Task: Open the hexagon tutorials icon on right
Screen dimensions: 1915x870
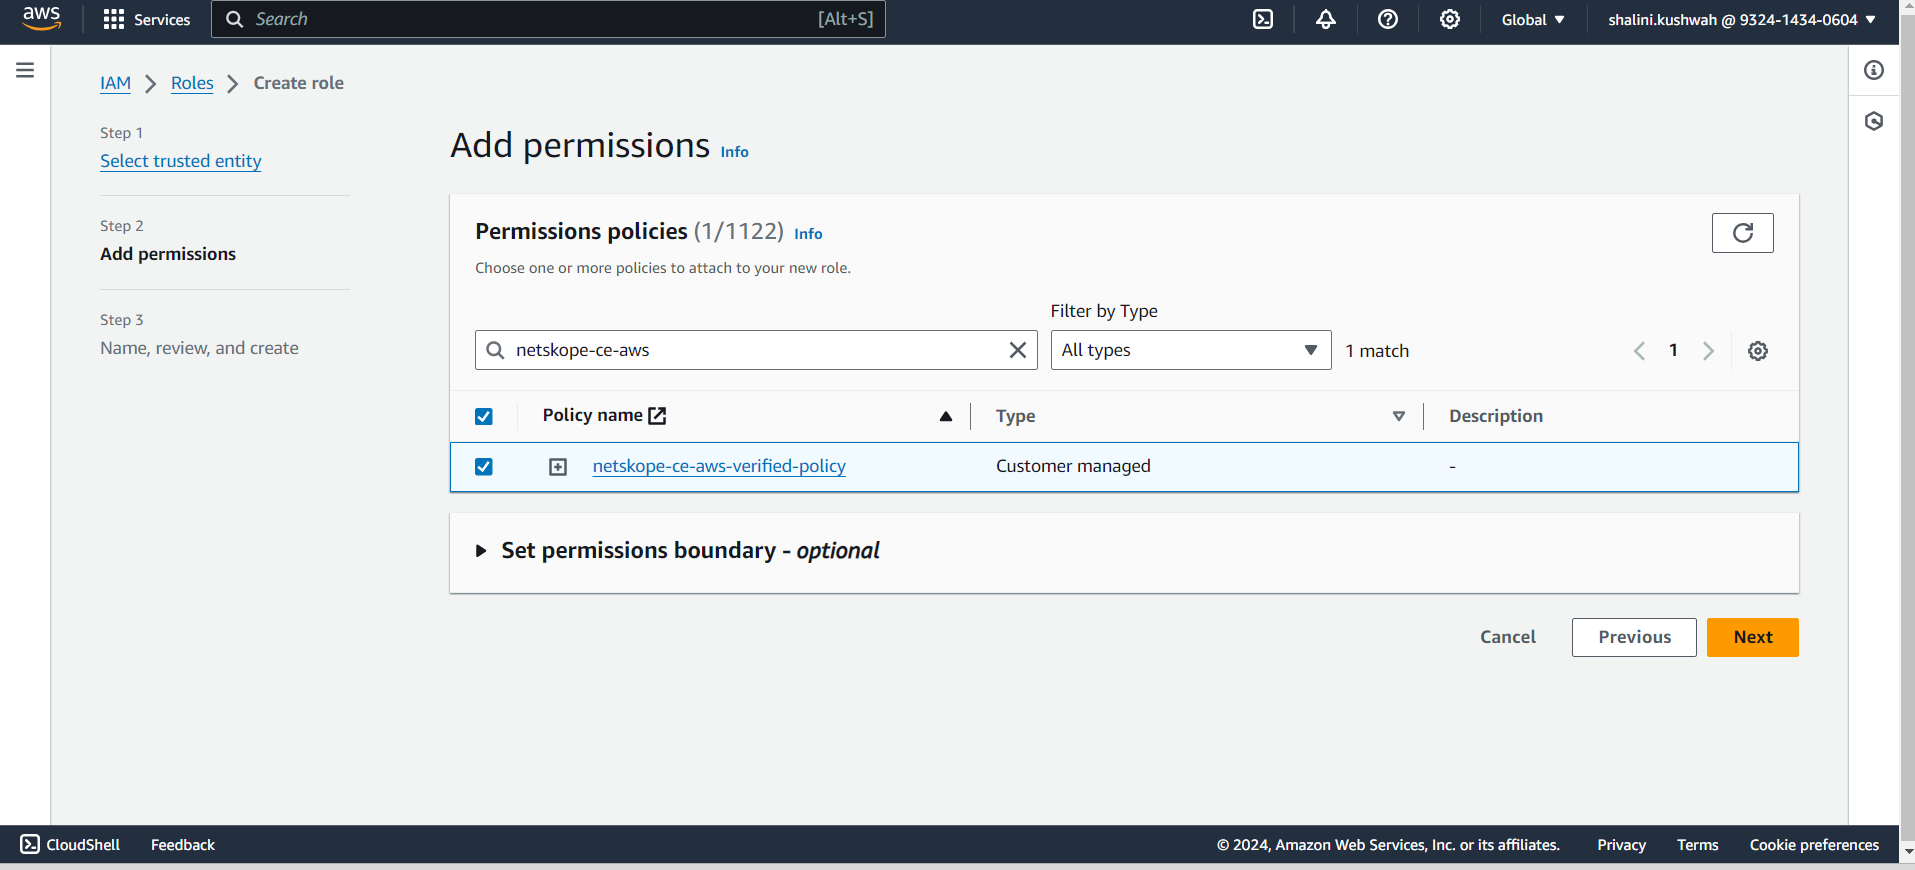Action: tap(1873, 121)
